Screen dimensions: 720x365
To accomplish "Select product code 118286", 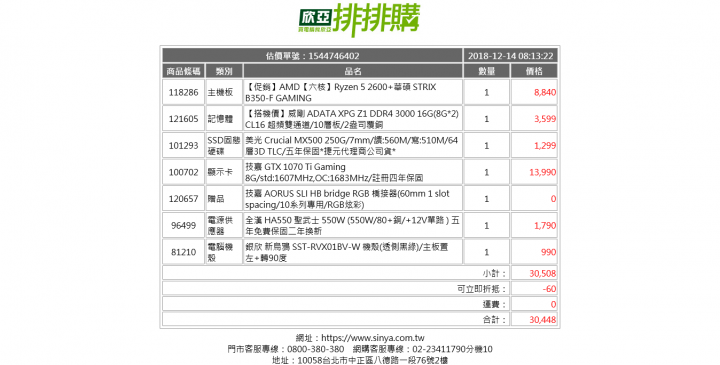I will tap(183, 92).
